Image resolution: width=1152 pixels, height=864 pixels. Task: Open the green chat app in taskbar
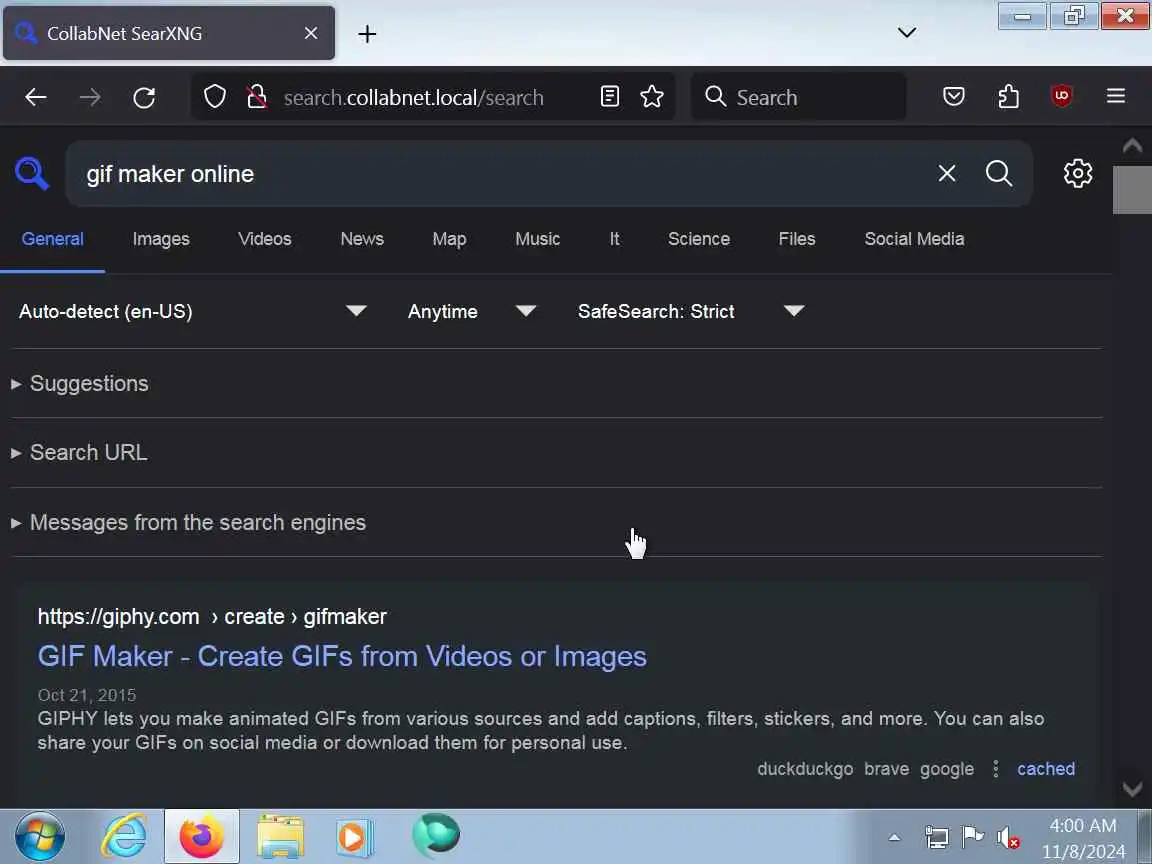436,835
